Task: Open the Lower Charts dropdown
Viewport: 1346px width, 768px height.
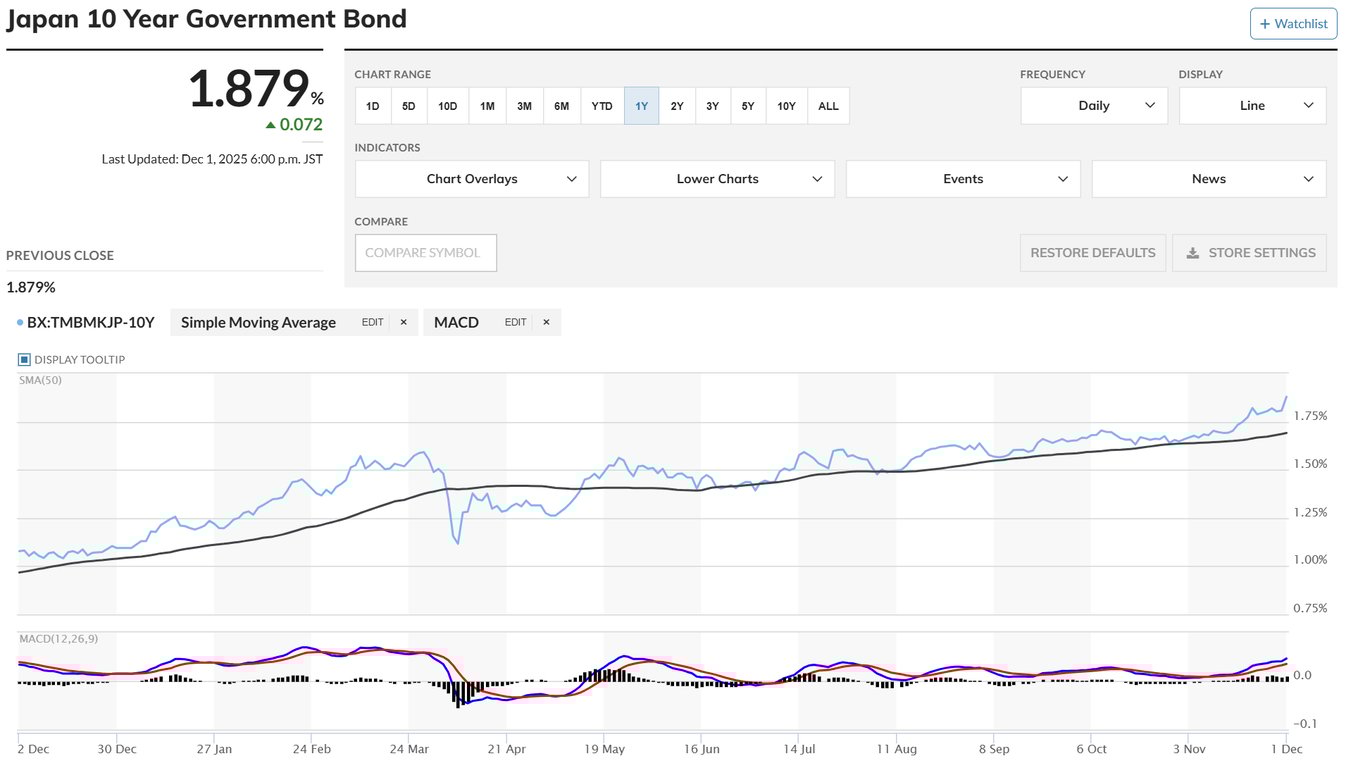Action: 717,178
